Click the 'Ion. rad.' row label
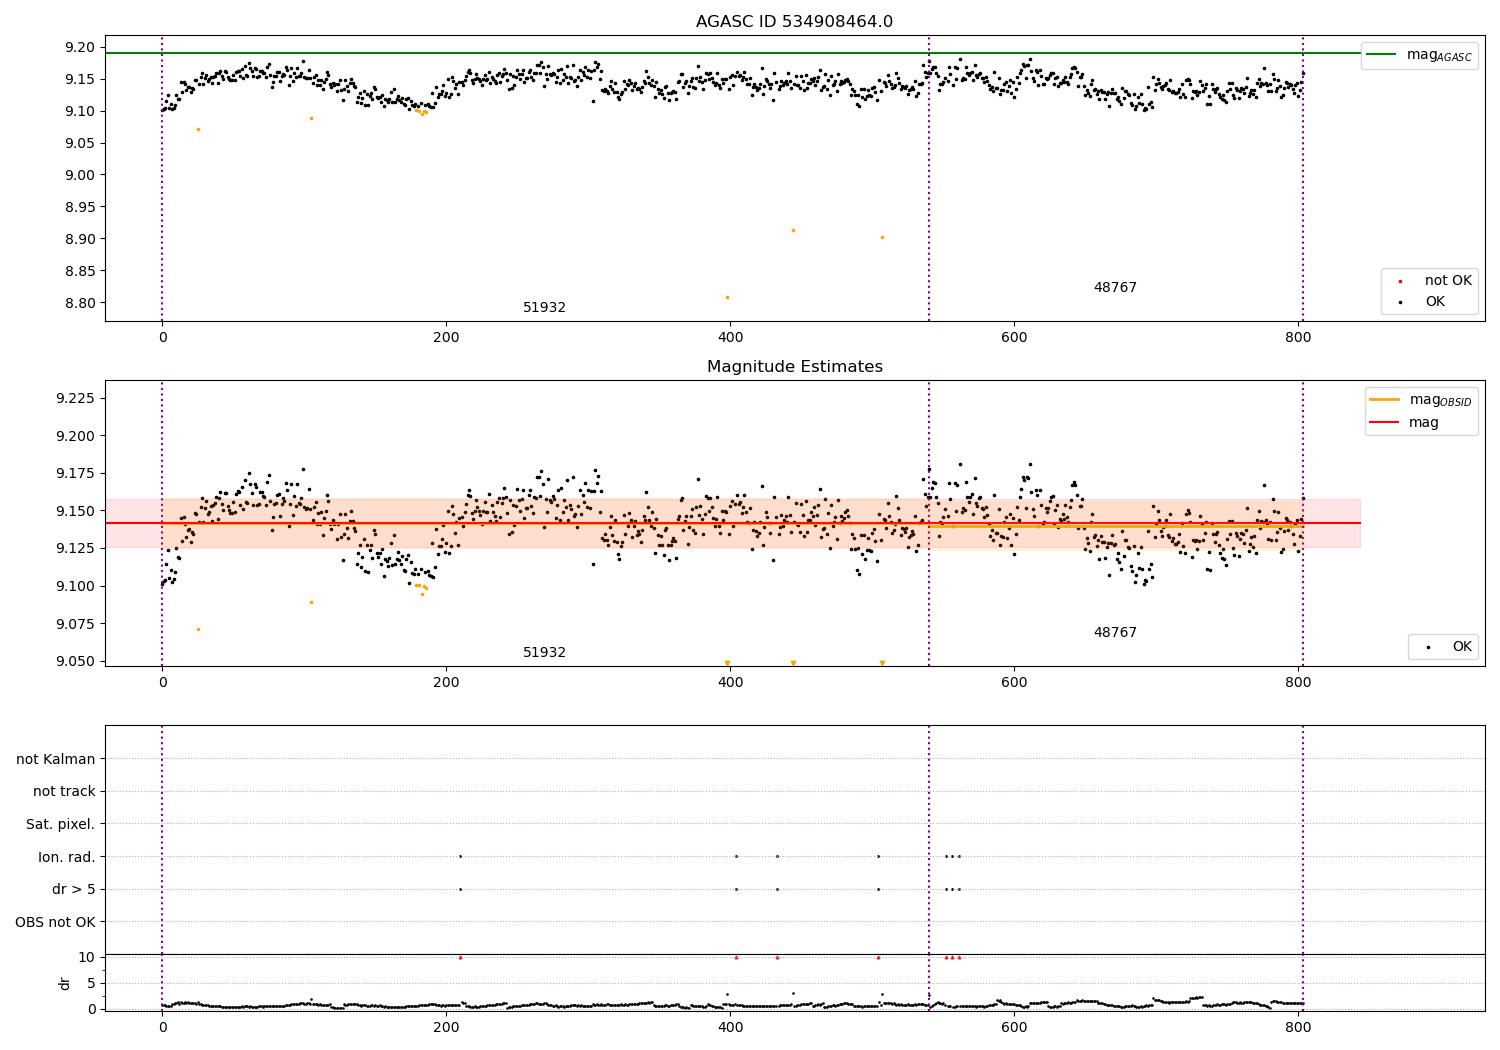 [67, 857]
